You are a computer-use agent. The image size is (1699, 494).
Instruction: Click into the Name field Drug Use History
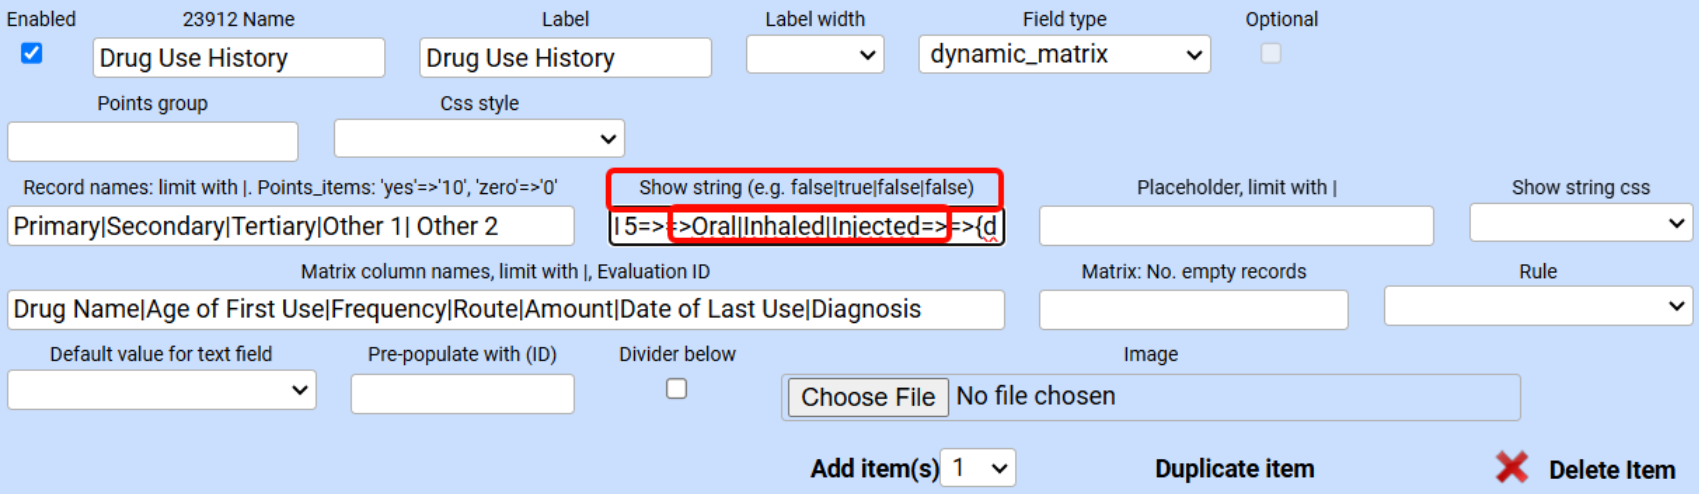[x=239, y=58]
